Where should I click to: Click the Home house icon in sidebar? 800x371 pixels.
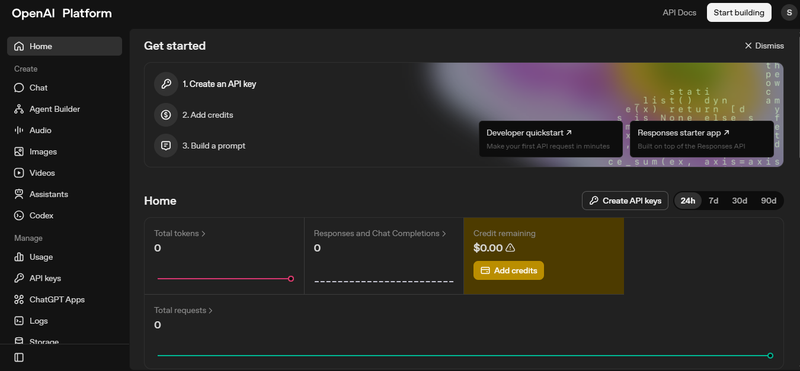19,46
